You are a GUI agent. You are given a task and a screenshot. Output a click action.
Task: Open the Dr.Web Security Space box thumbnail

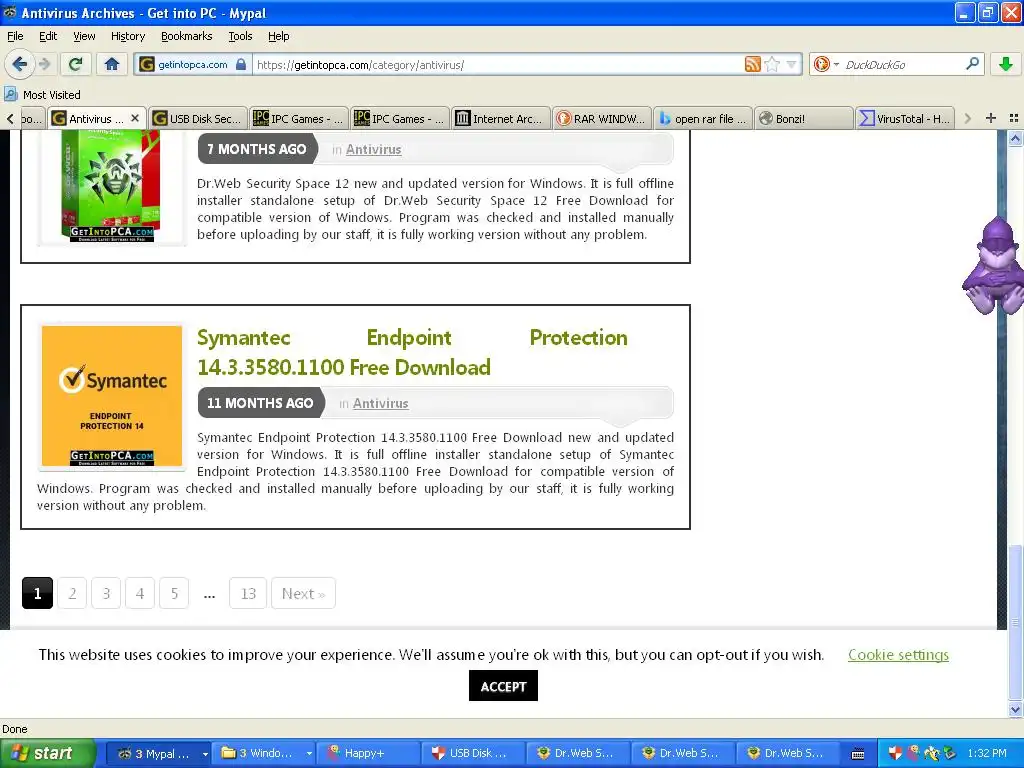[111, 186]
